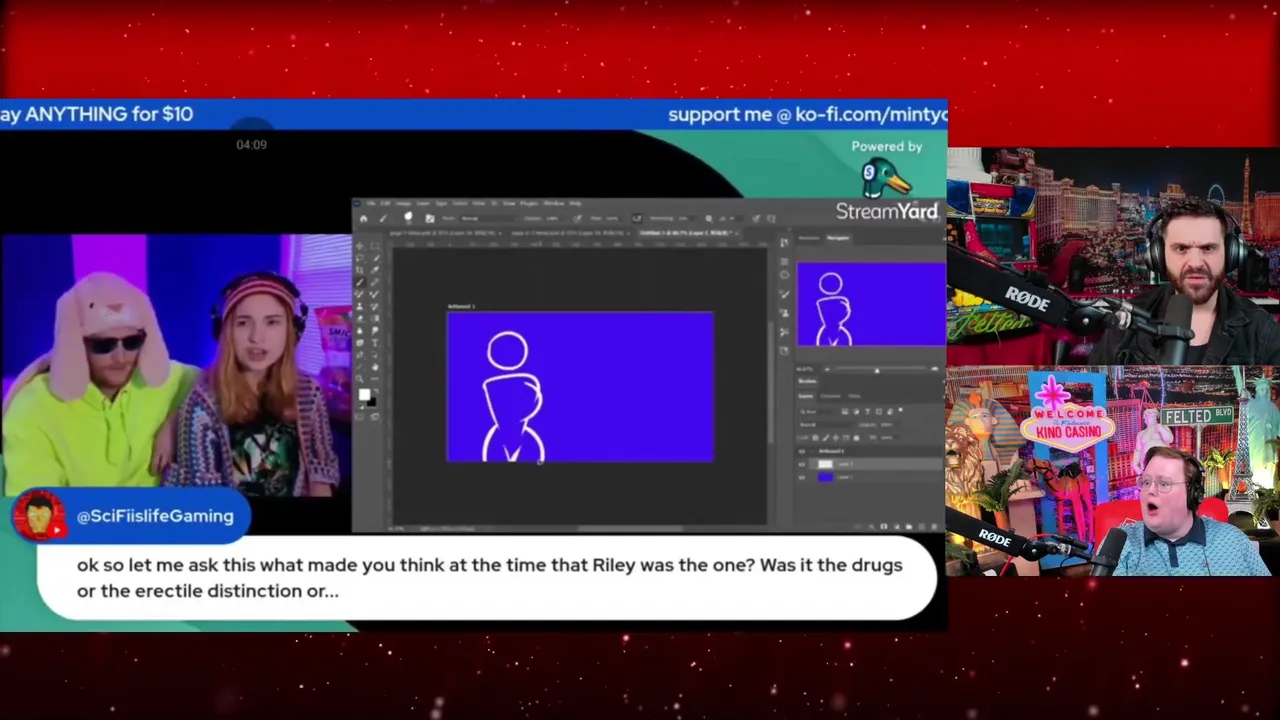Viewport: 1280px width, 720px height.
Task: Open the Edit Toolbar three-dots button
Action: (375, 379)
